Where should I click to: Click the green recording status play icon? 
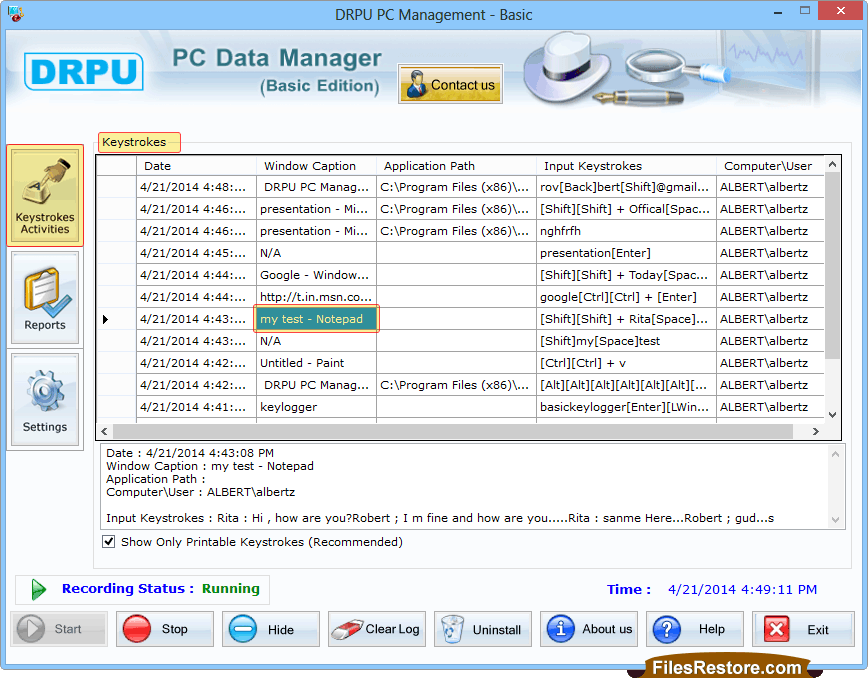(x=38, y=589)
